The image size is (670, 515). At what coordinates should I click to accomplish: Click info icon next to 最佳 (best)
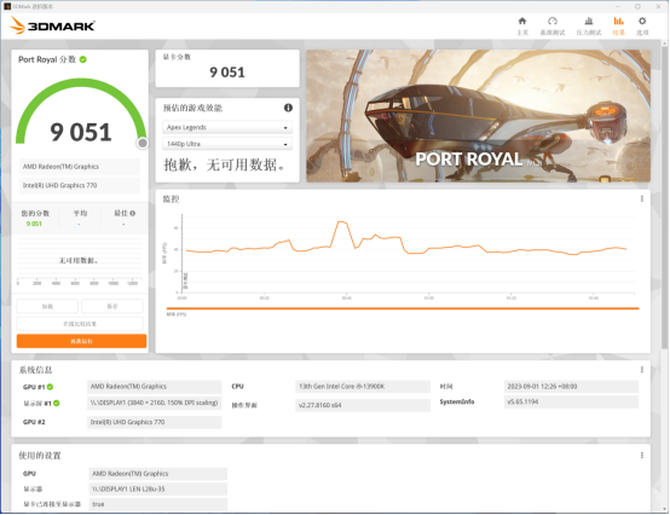[x=132, y=213]
